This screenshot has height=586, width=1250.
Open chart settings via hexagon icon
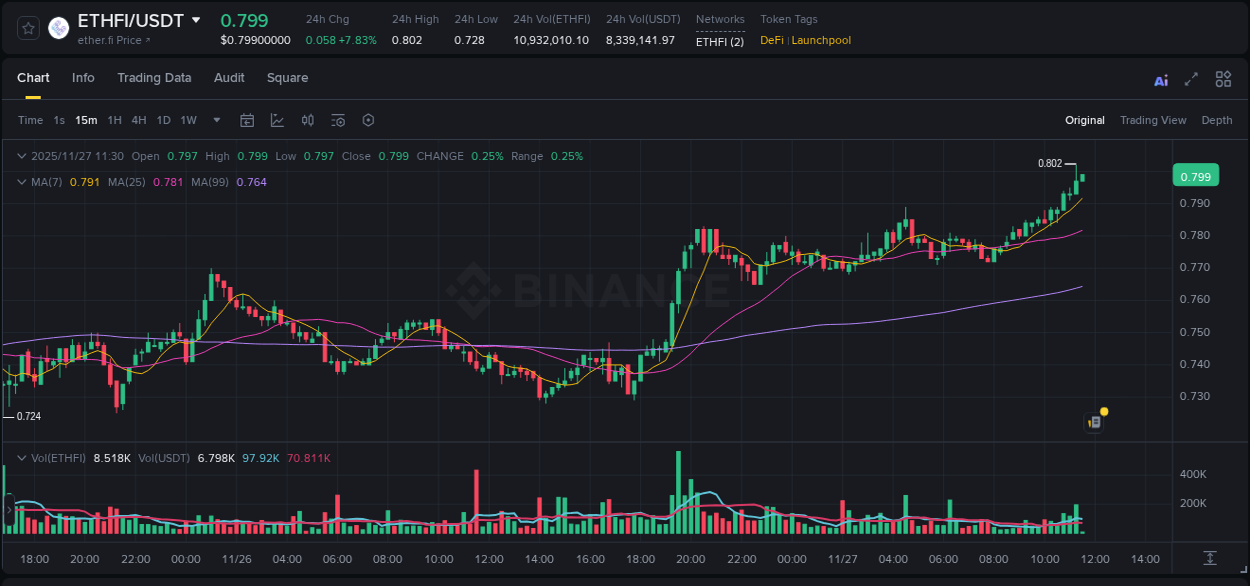click(x=367, y=120)
